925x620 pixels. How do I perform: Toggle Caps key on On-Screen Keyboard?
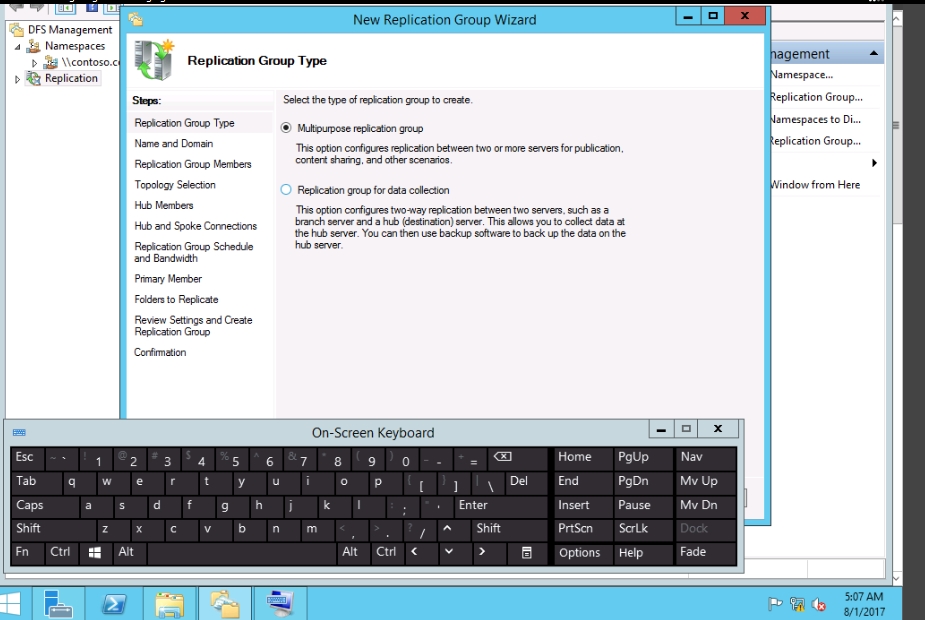coord(30,506)
